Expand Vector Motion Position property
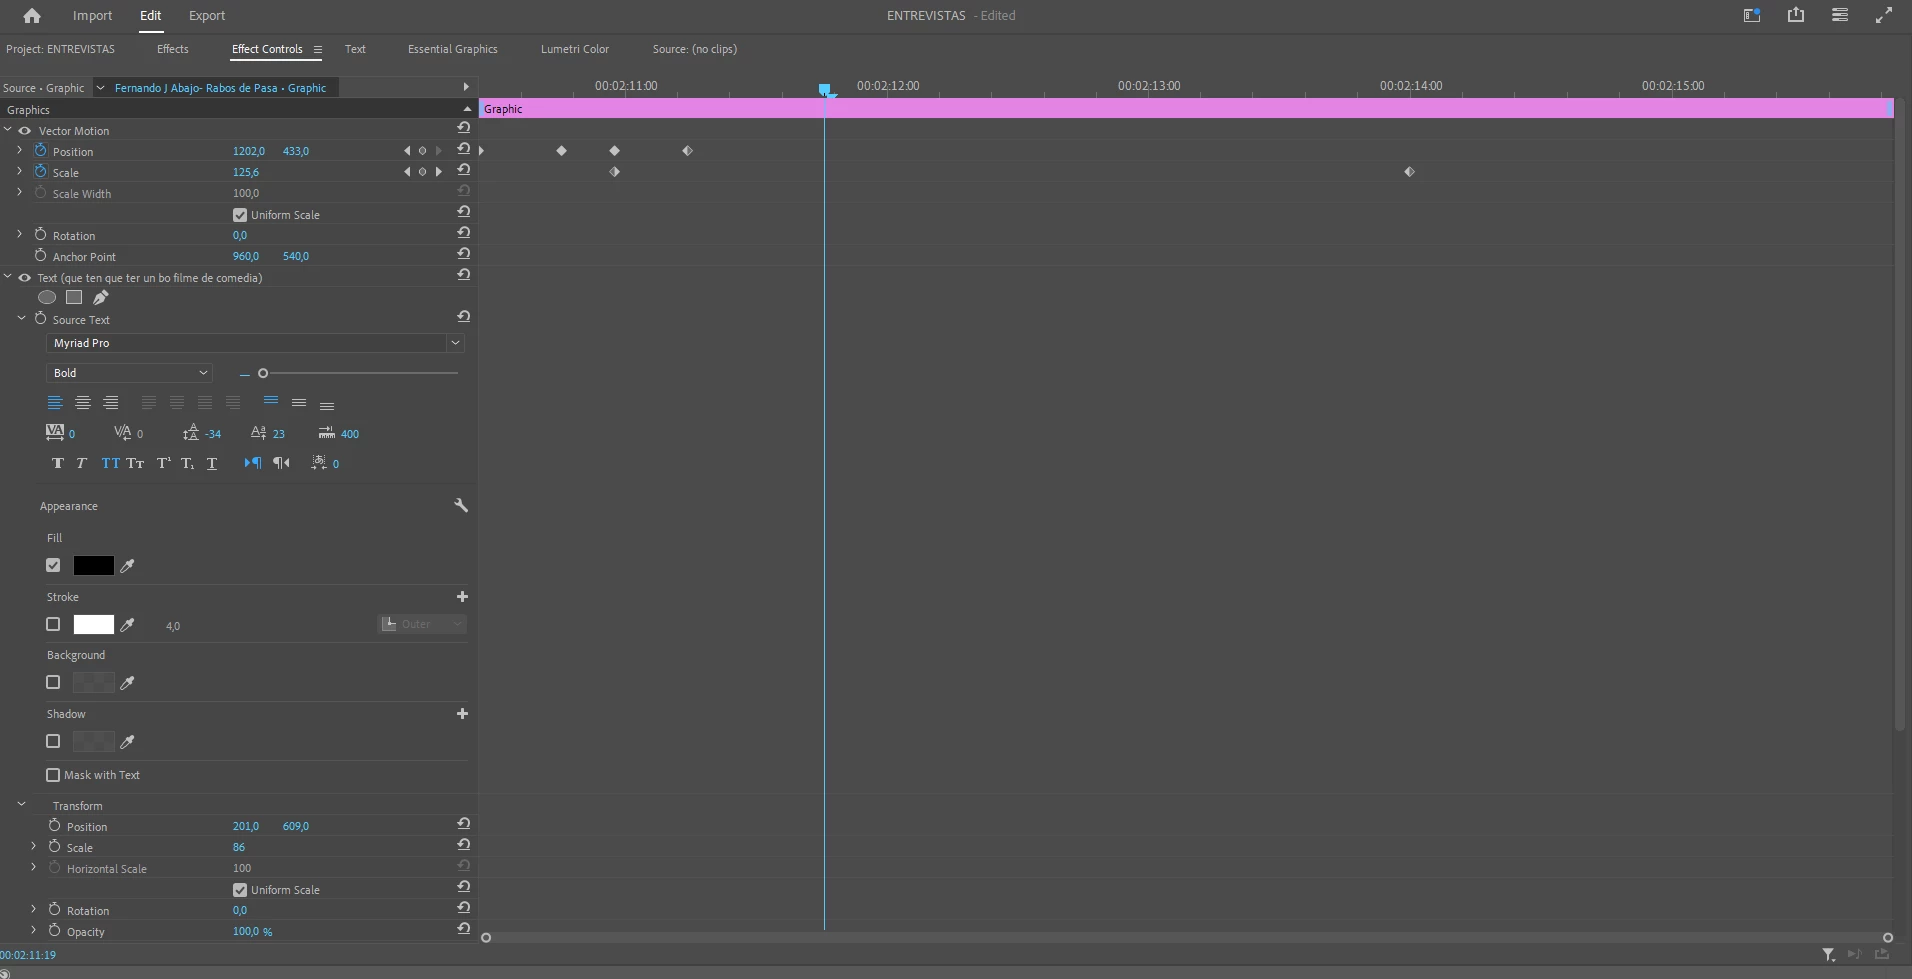Screen dimensions: 1912x979 pos(19,150)
